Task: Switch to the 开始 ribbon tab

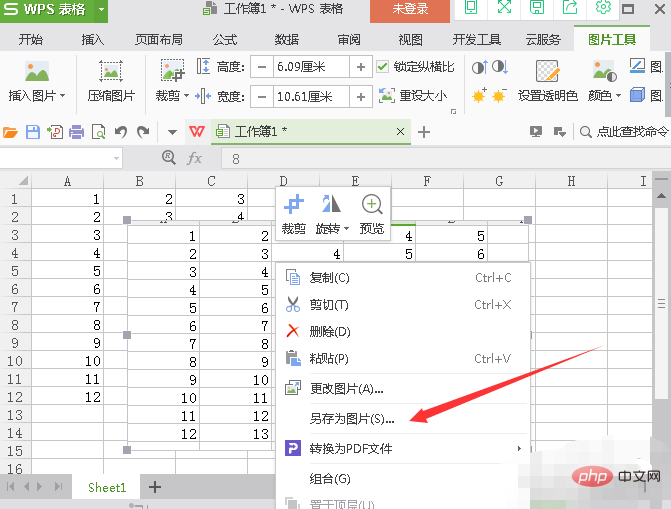Action: click(x=31, y=40)
